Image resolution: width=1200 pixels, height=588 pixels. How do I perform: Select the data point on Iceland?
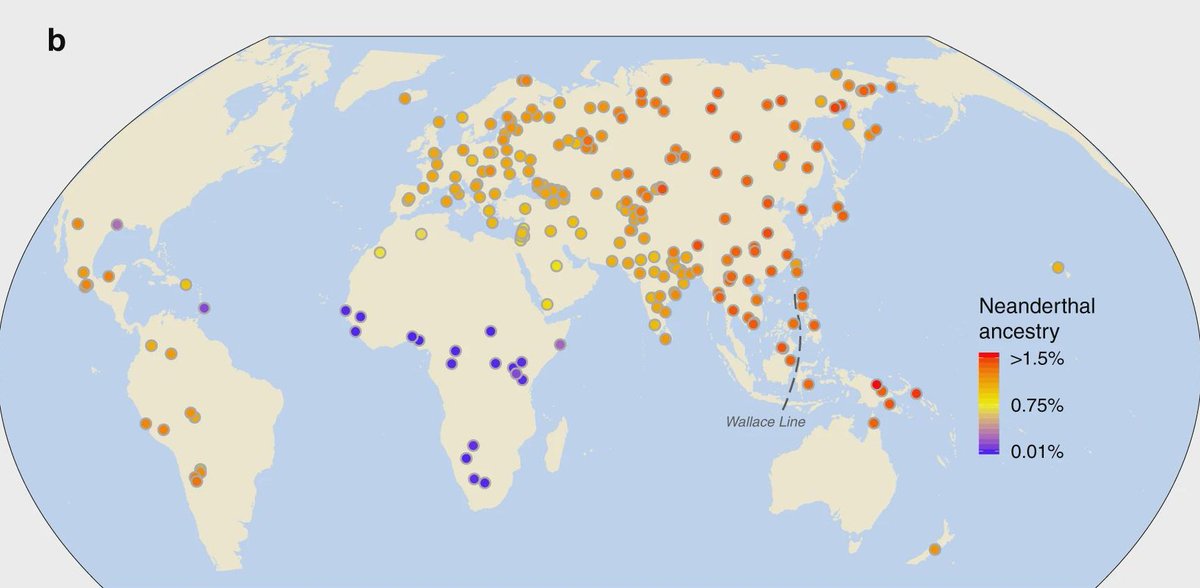(404, 98)
